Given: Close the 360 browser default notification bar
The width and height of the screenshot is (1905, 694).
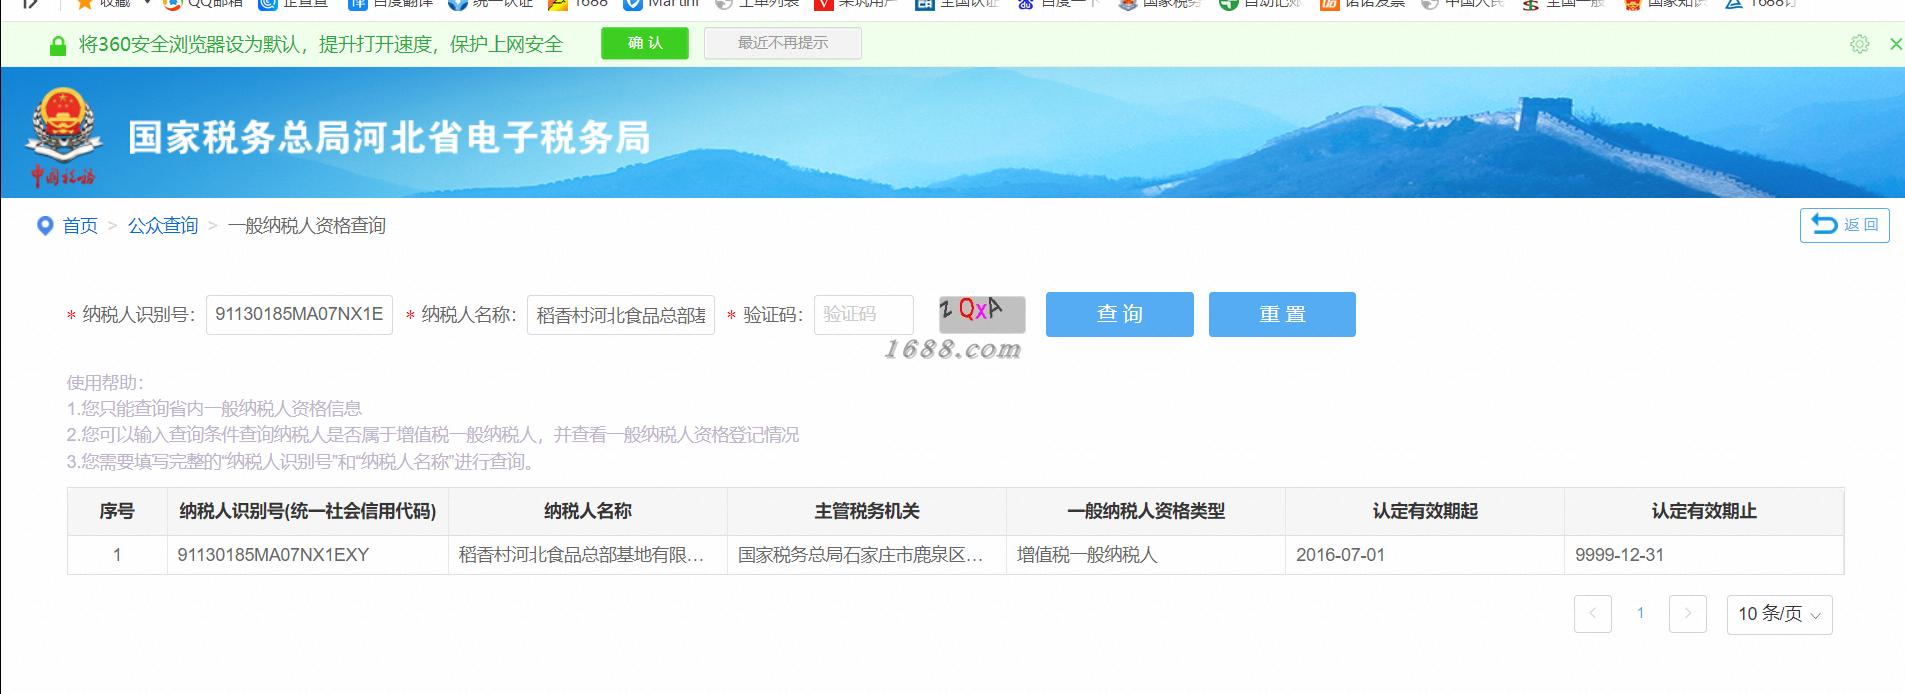Looking at the screenshot, I should (x=1894, y=44).
